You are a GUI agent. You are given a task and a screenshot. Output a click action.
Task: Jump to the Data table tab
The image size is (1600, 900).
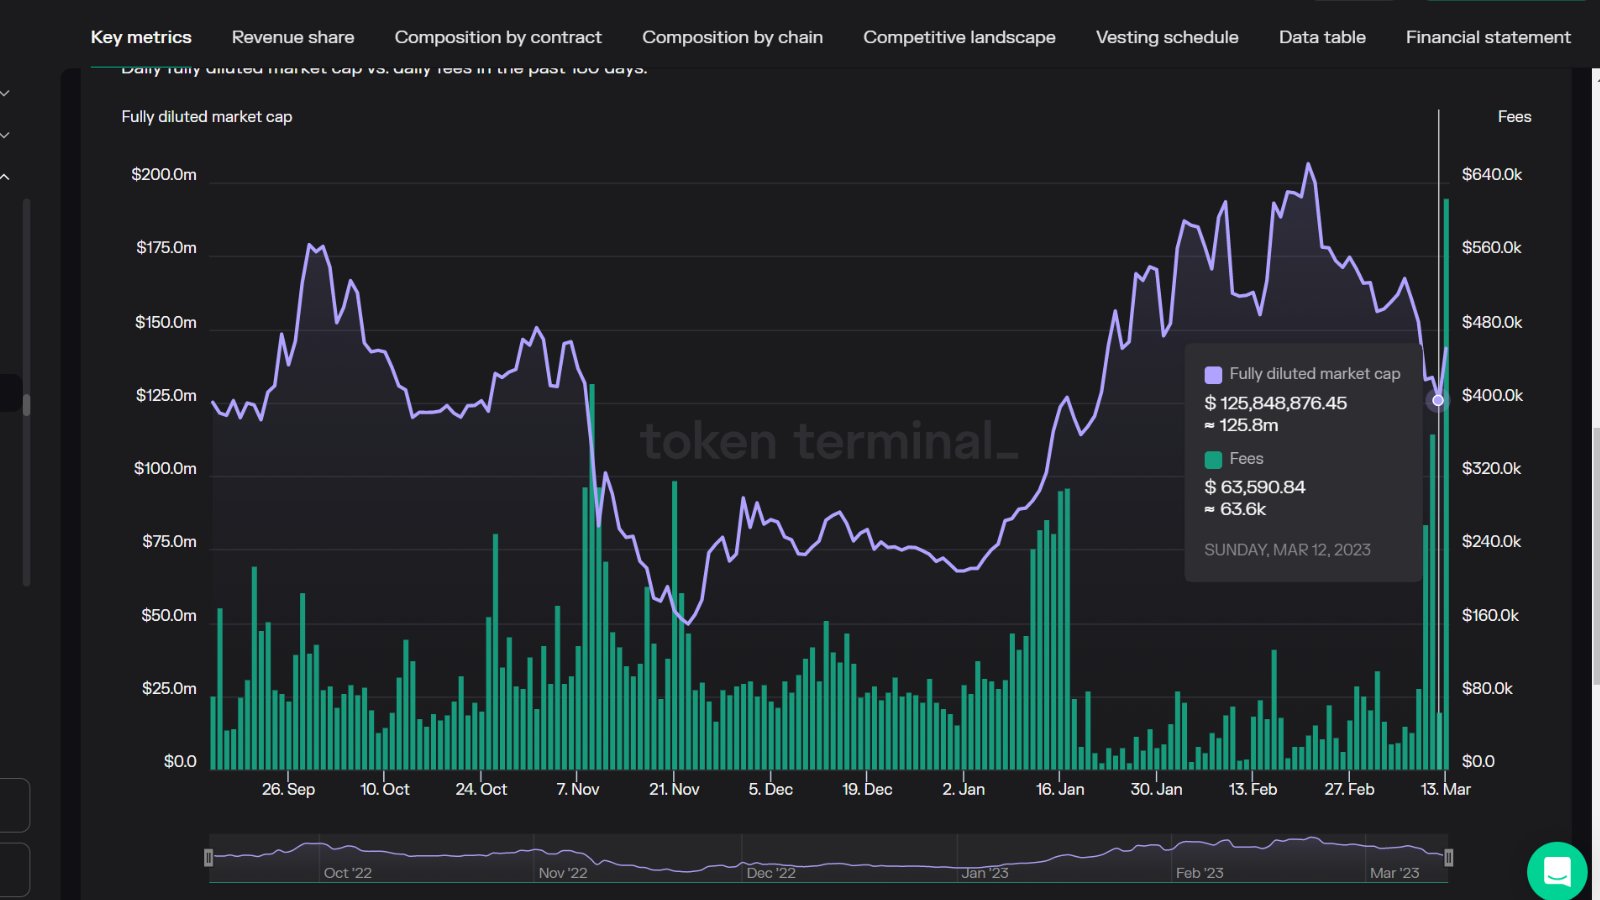1322,37
